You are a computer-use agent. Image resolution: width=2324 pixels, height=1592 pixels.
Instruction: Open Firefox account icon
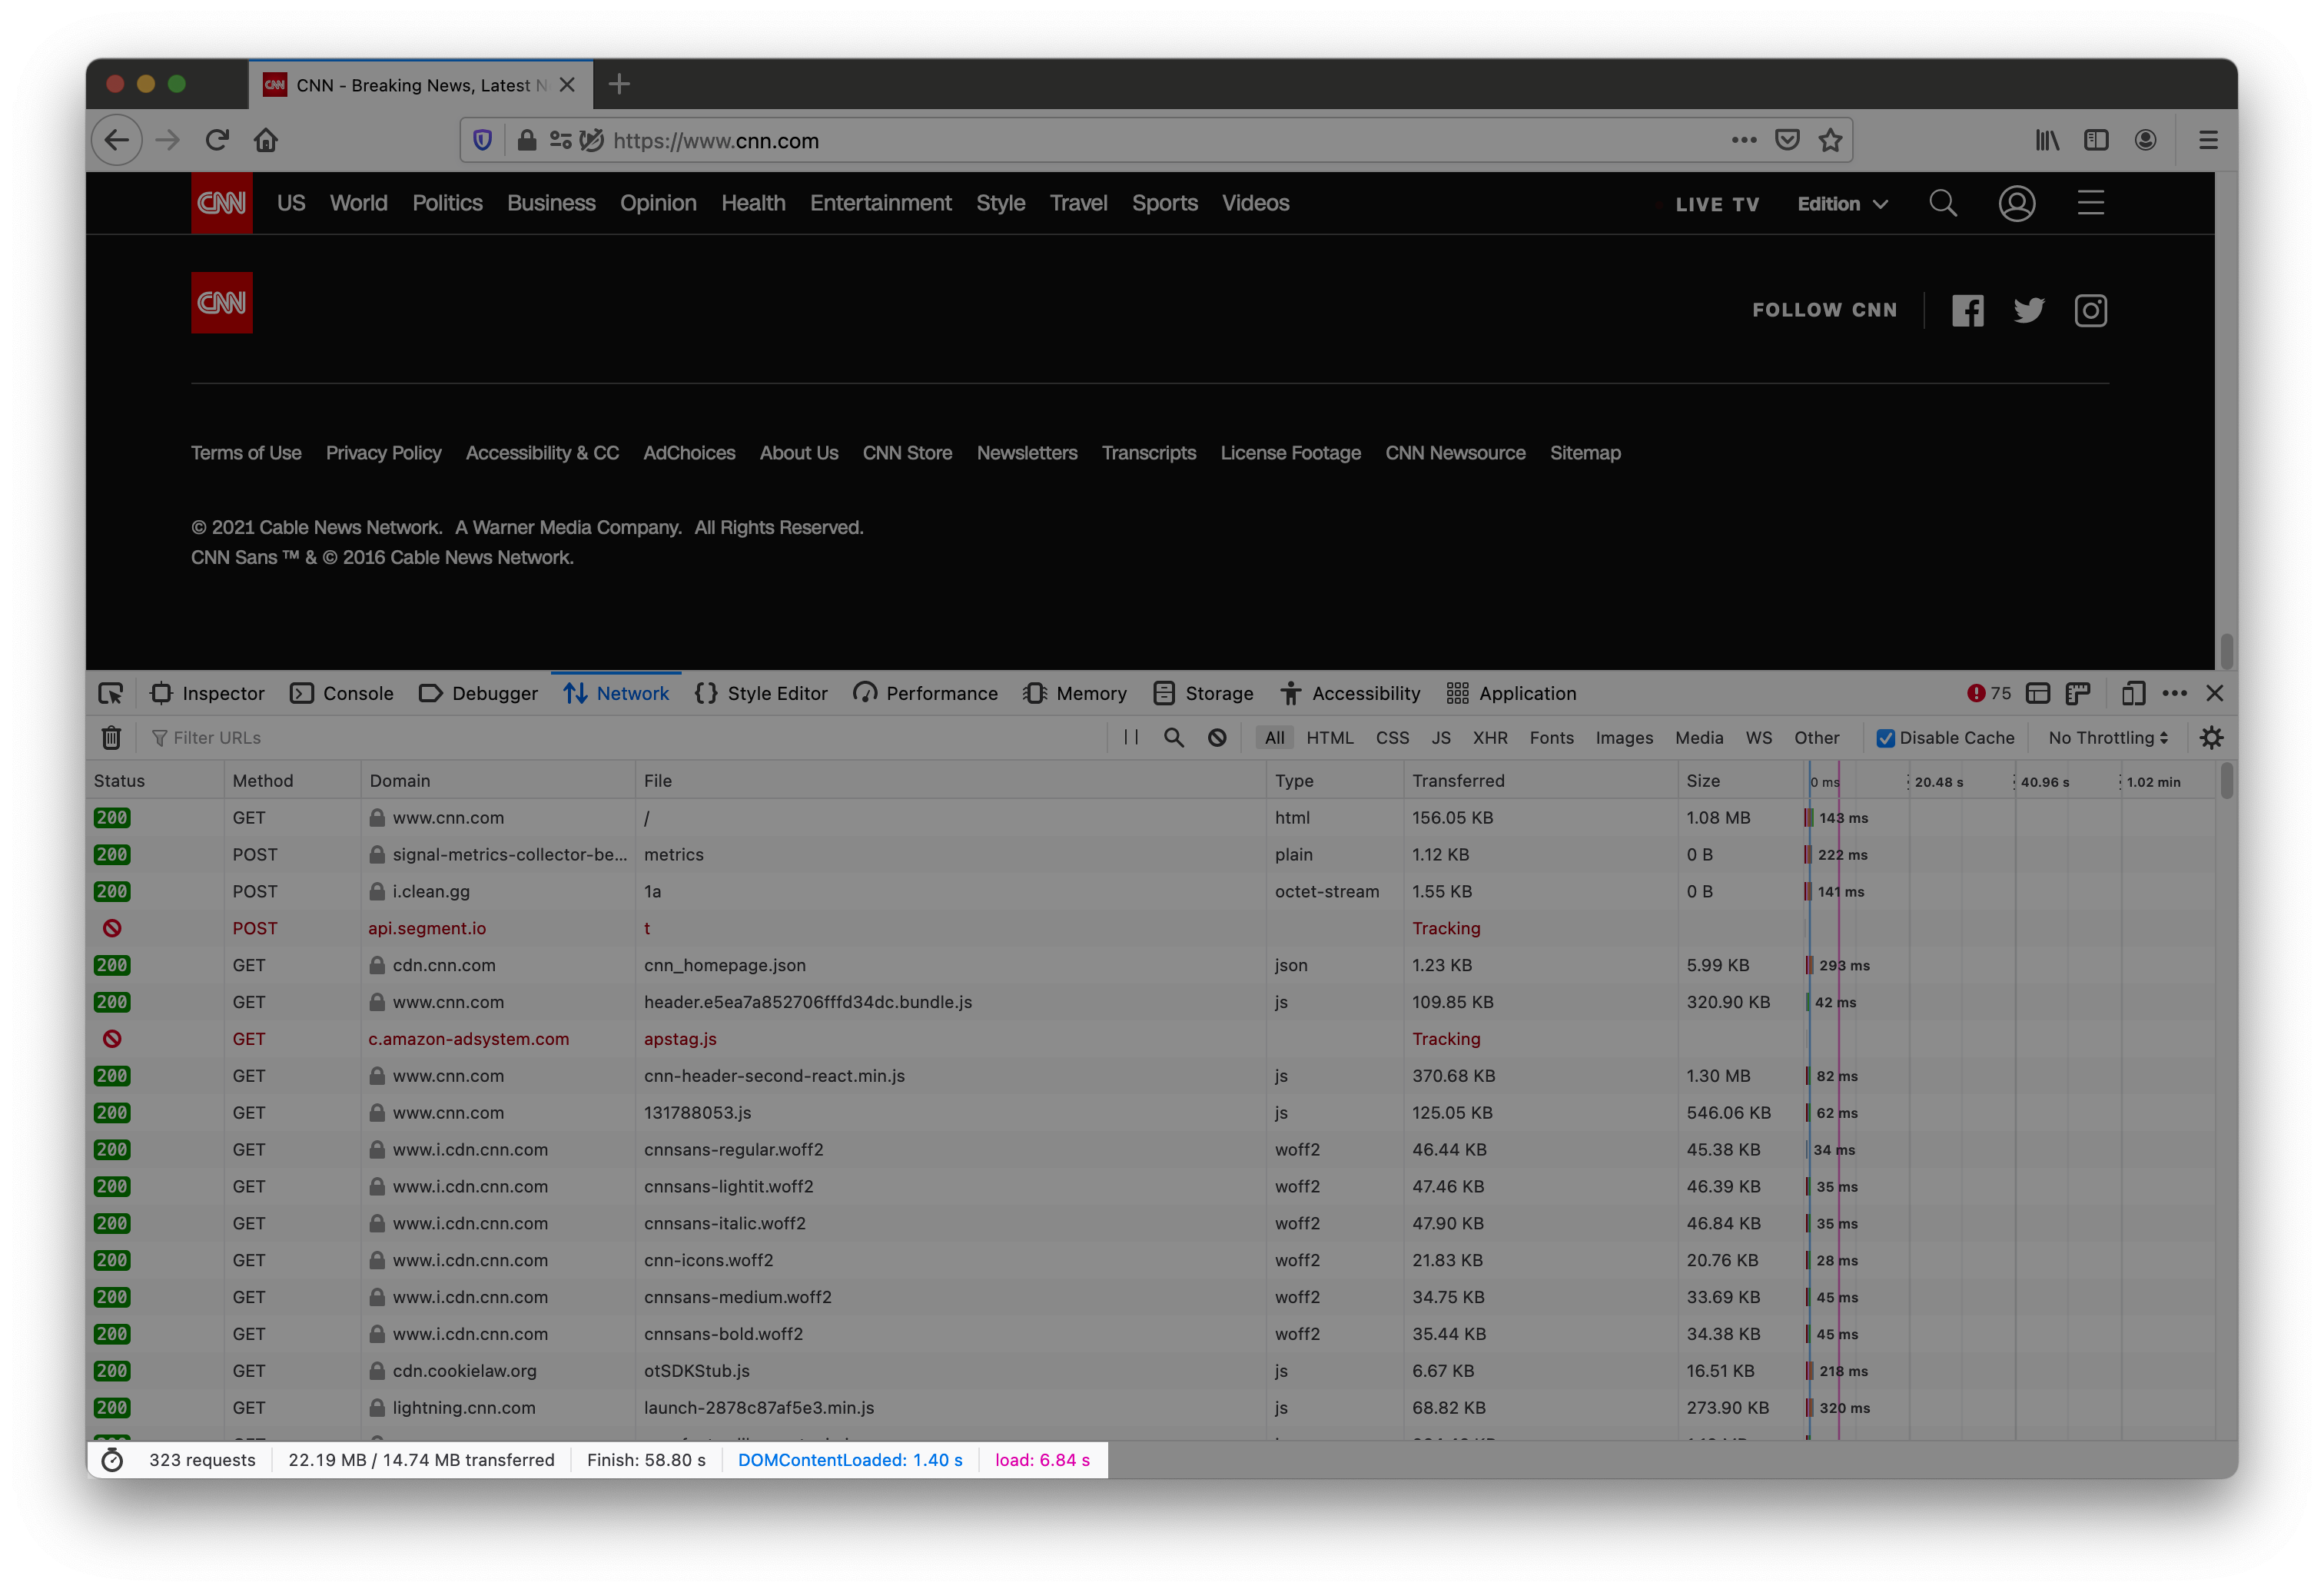pyautogui.click(x=2145, y=140)
